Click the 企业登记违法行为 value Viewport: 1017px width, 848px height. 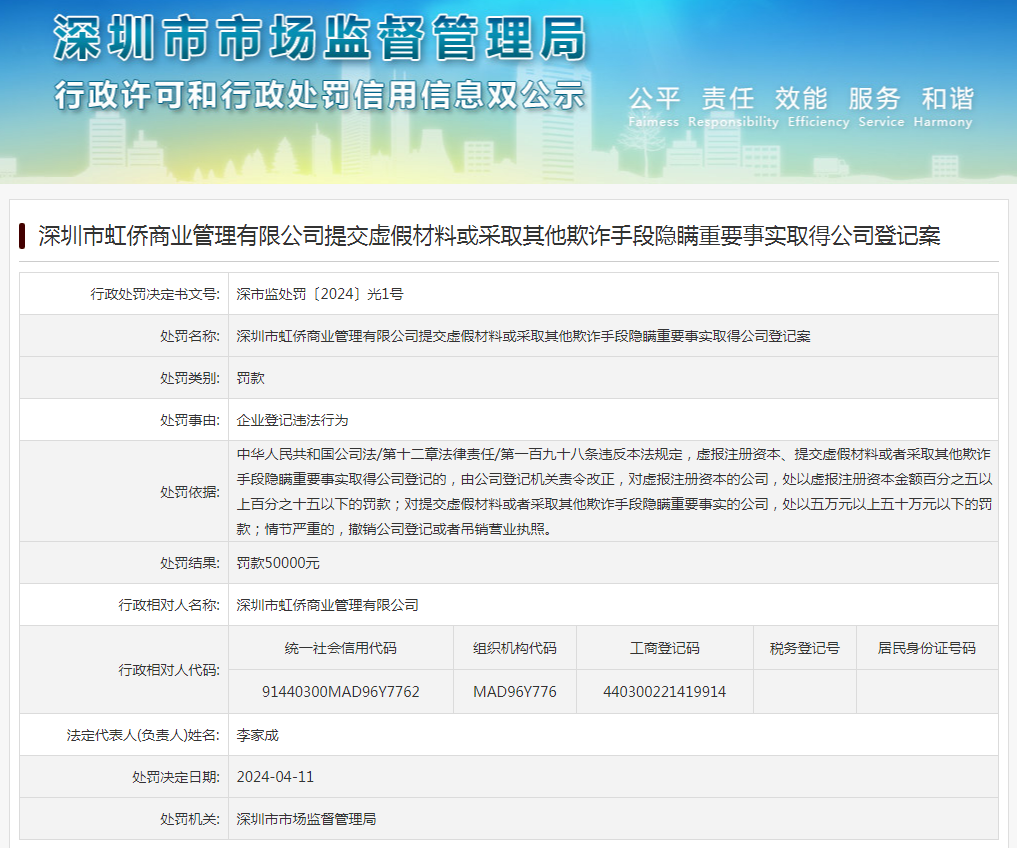[292, 420]
